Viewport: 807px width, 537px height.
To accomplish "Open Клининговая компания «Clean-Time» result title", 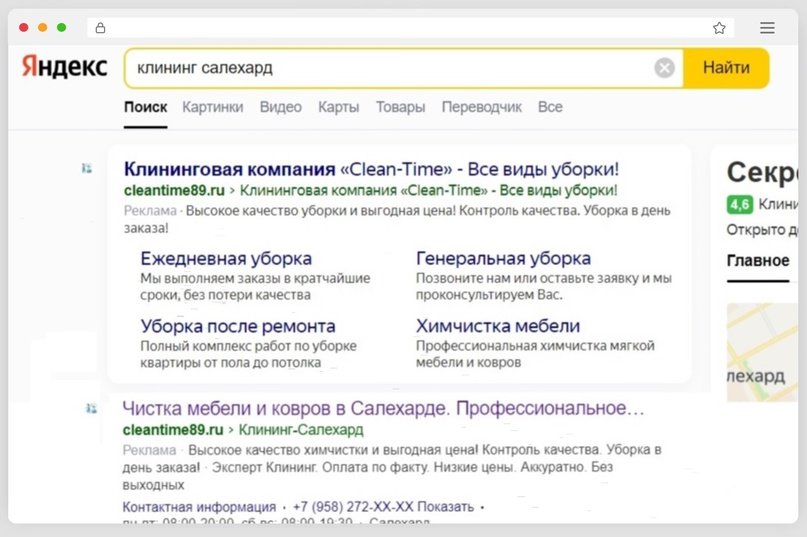I will pos(371,169).
